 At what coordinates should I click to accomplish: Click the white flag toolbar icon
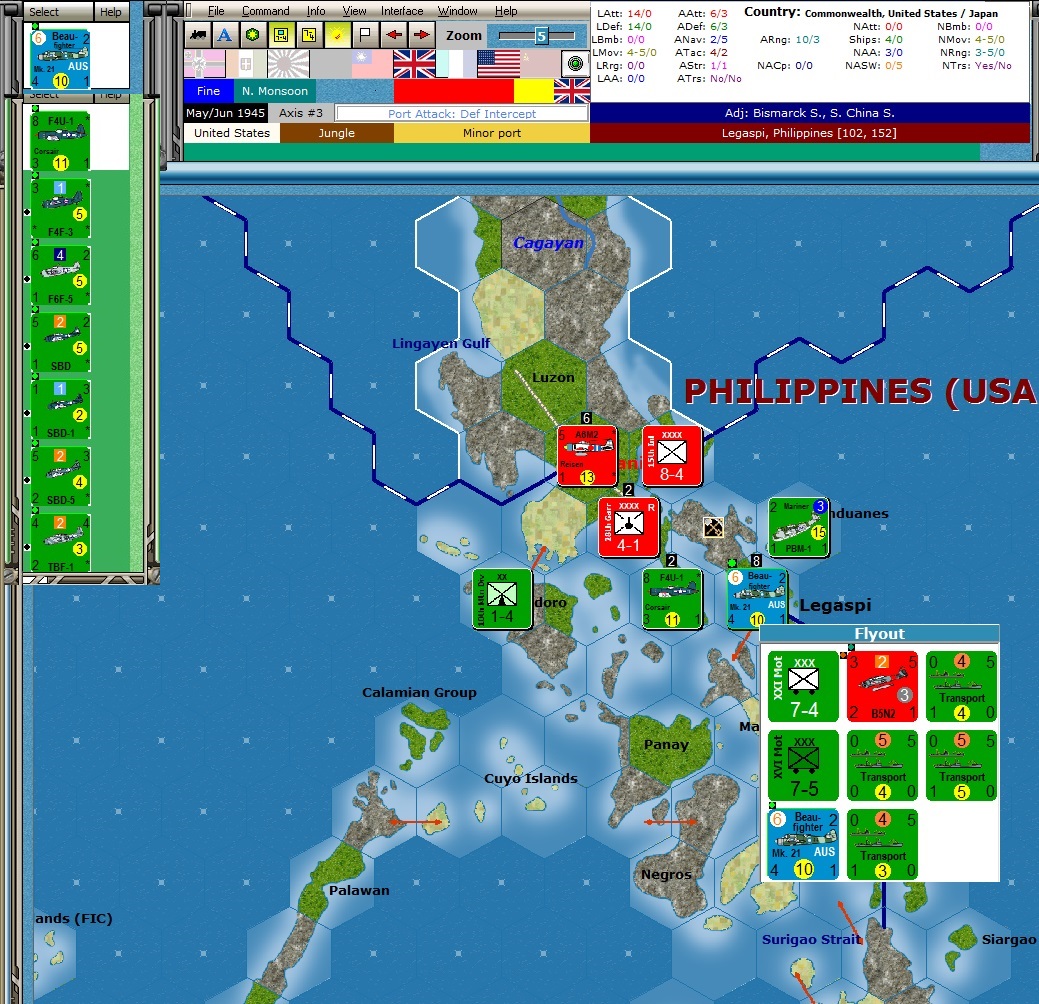(364, 35)
